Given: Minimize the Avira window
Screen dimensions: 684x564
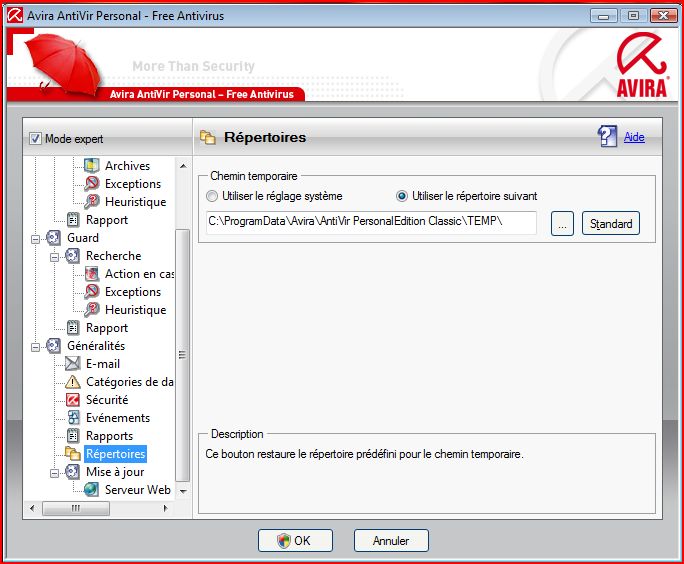Looking at the screenshot, I should pyautogui.click(x=603, y=16).
